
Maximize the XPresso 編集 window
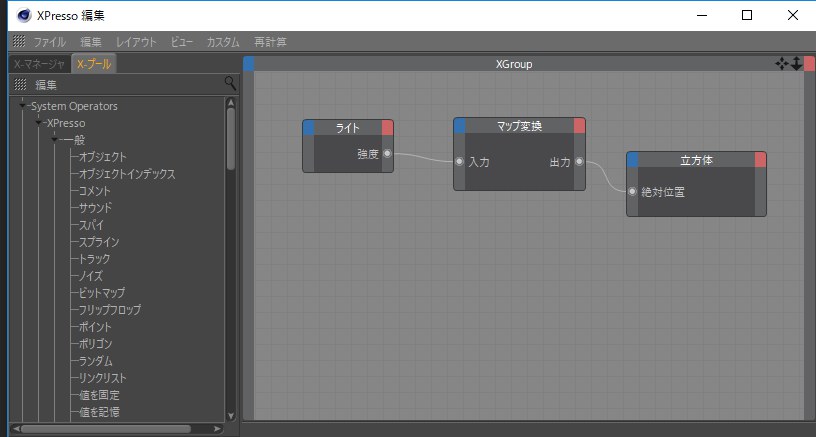click(747, 15)
